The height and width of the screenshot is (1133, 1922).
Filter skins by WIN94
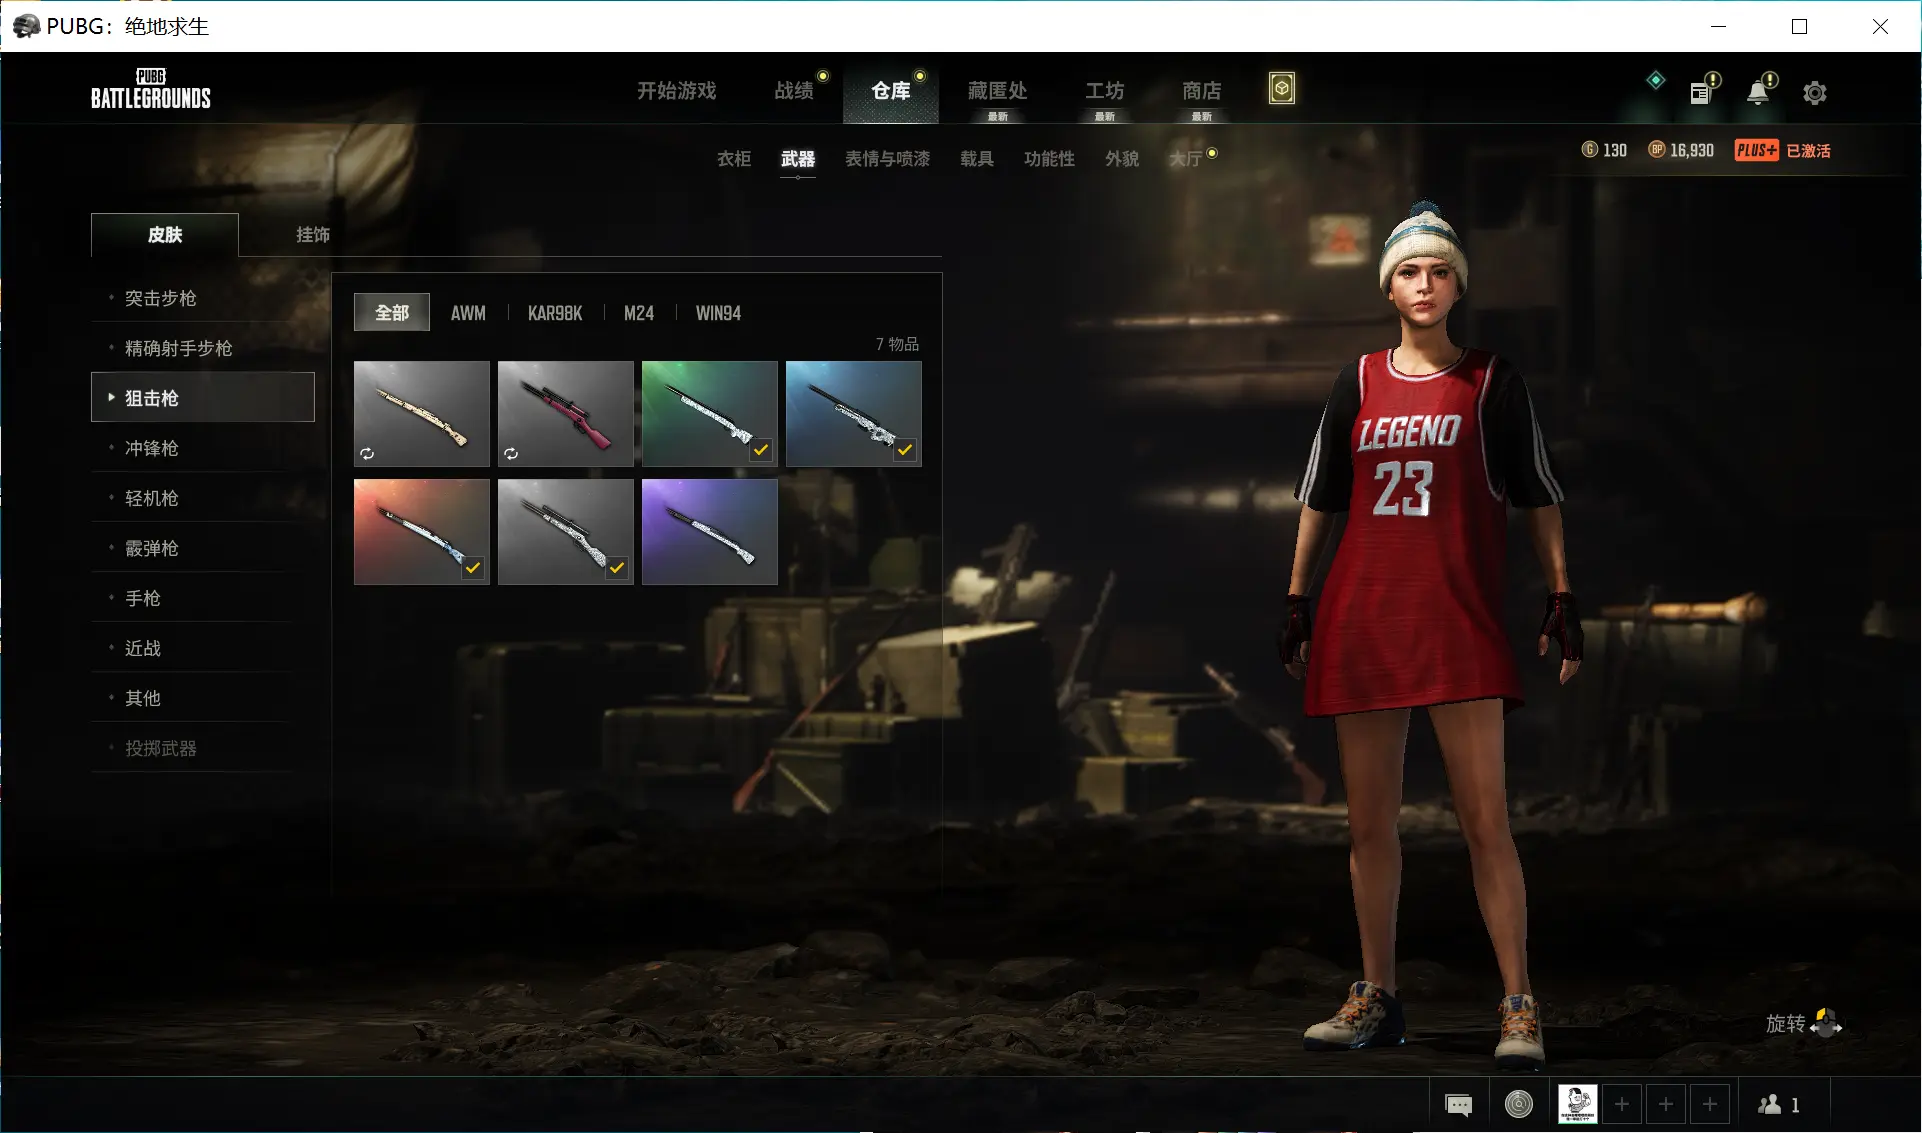tap(718, 313)
